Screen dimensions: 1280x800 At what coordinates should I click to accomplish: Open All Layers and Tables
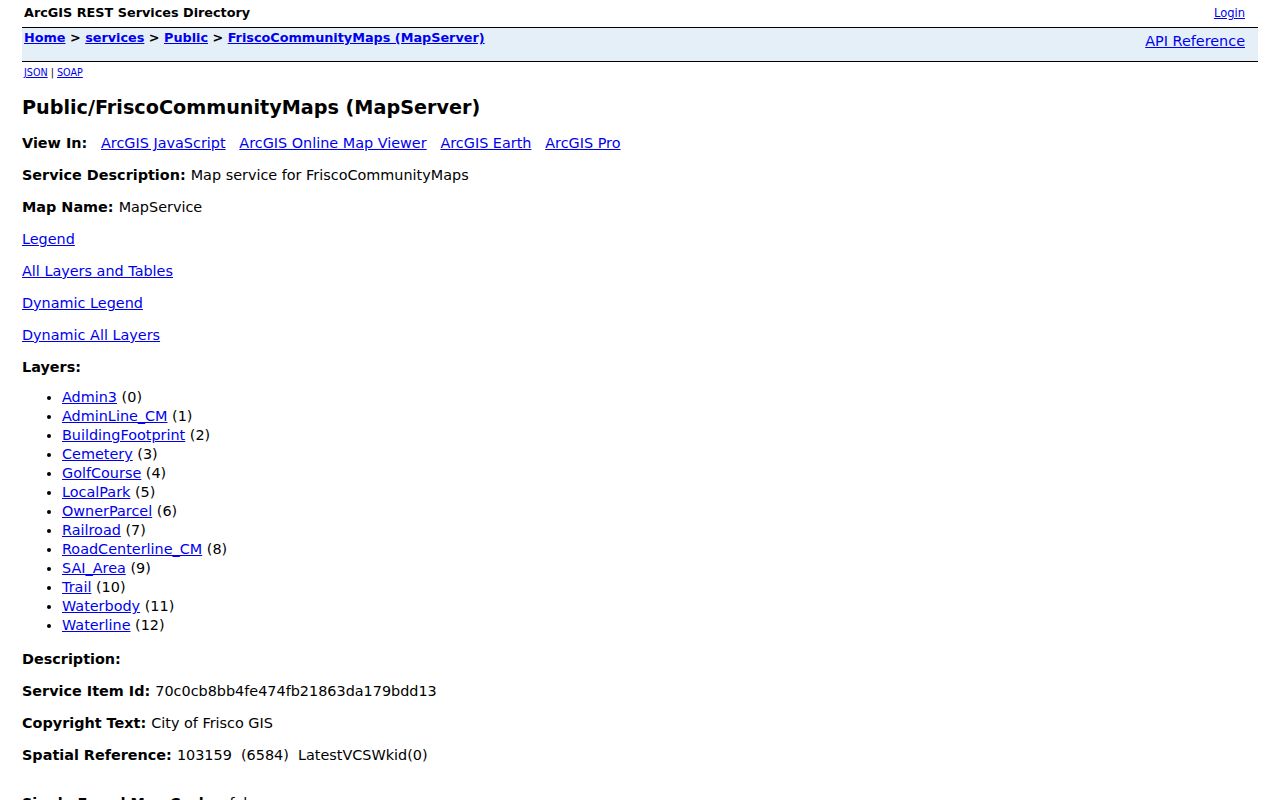pyautogui.click(x=97, y=271)
